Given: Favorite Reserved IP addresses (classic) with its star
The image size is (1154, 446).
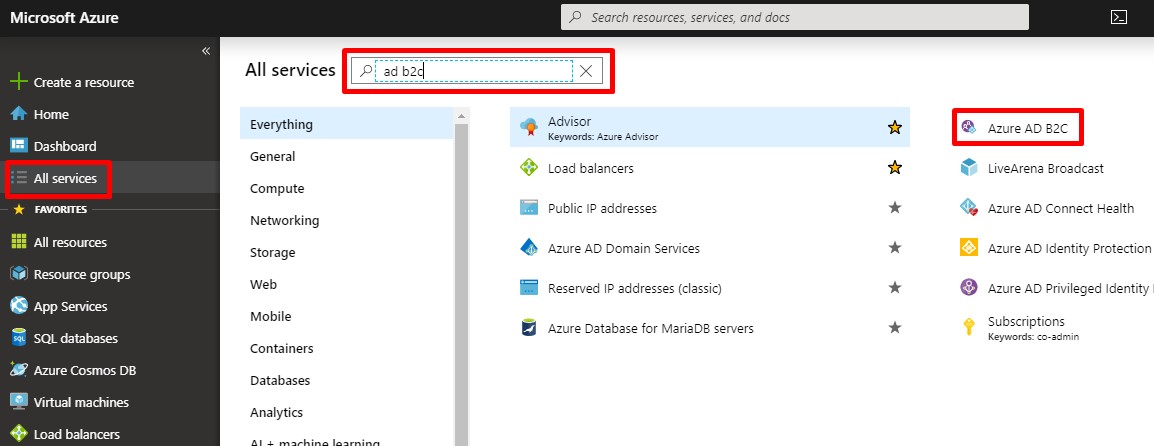Looking at the screenshot, I should [894, 288].
